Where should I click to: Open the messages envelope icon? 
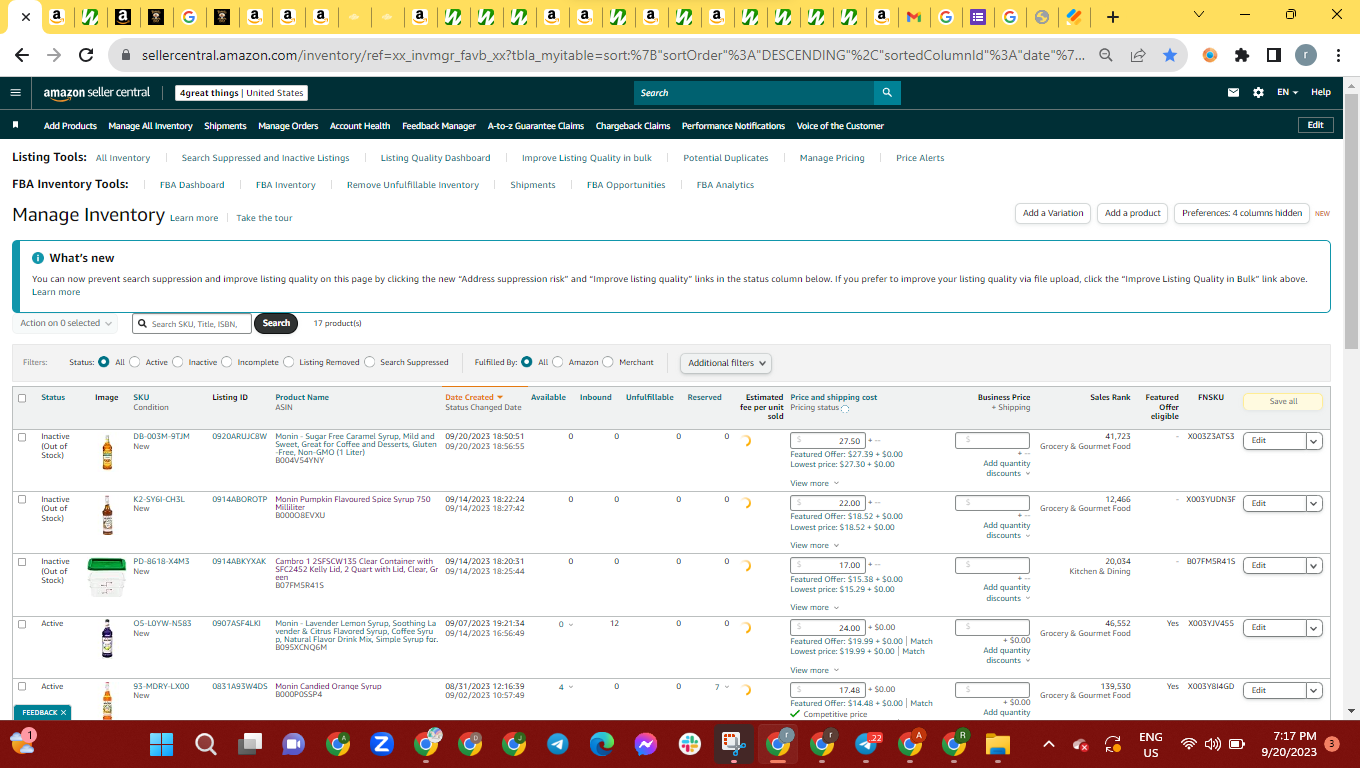coord(1233,92)
